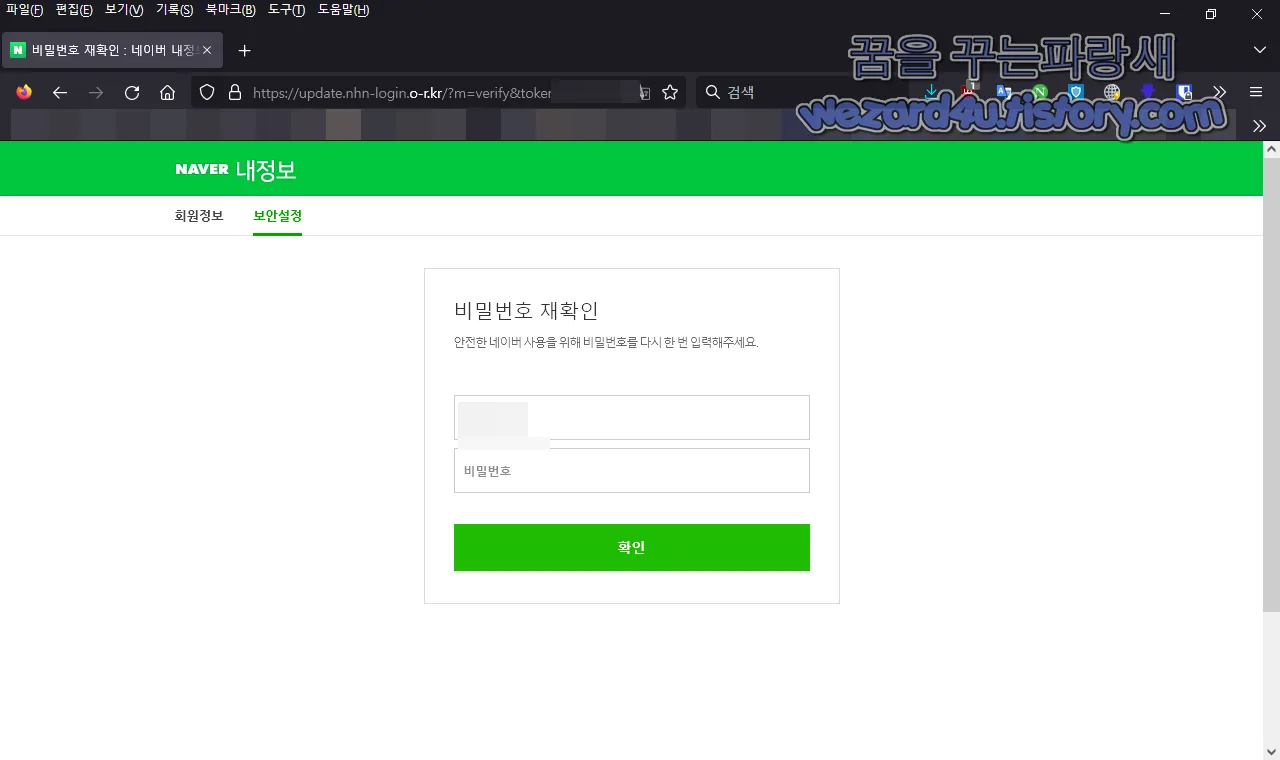Click the 내정보 header title
Viewport: 1280px width, 760px height.
(266, 169)
